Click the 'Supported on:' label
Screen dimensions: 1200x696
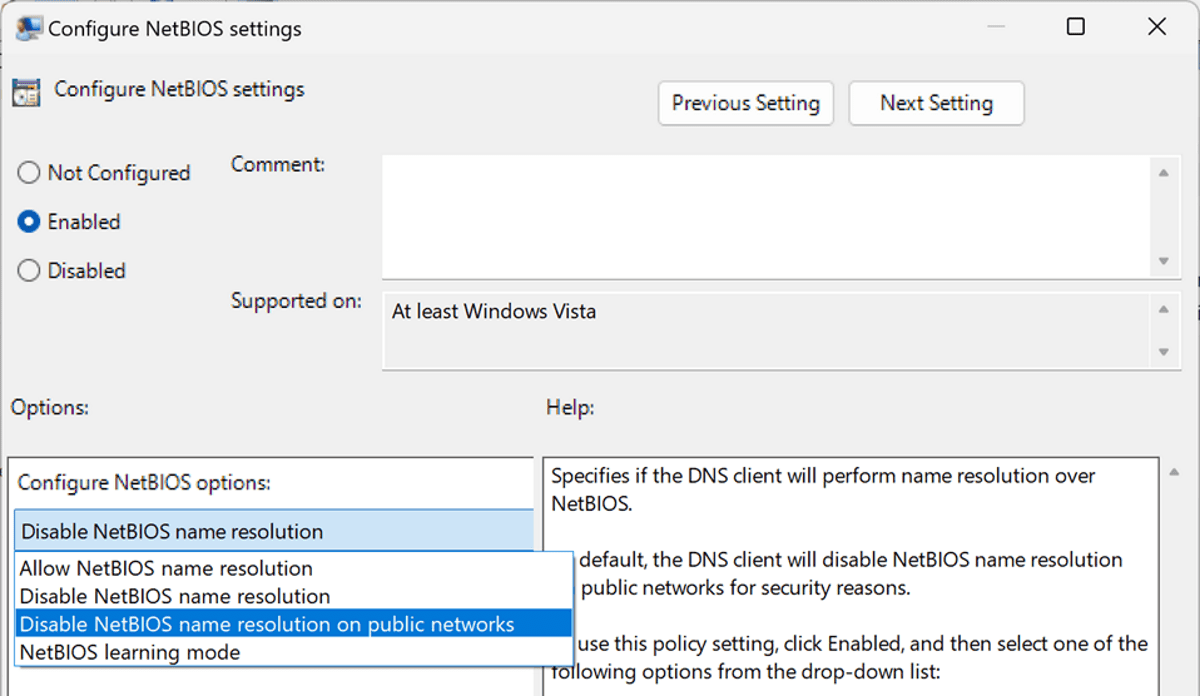[296, 301]
